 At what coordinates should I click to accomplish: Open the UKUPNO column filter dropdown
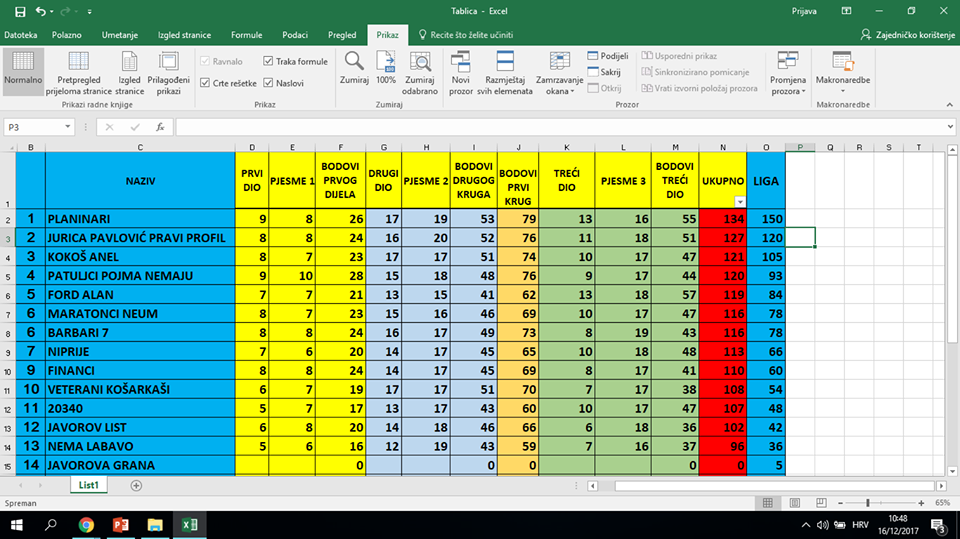pyautogui.click(x=739, y=202)
